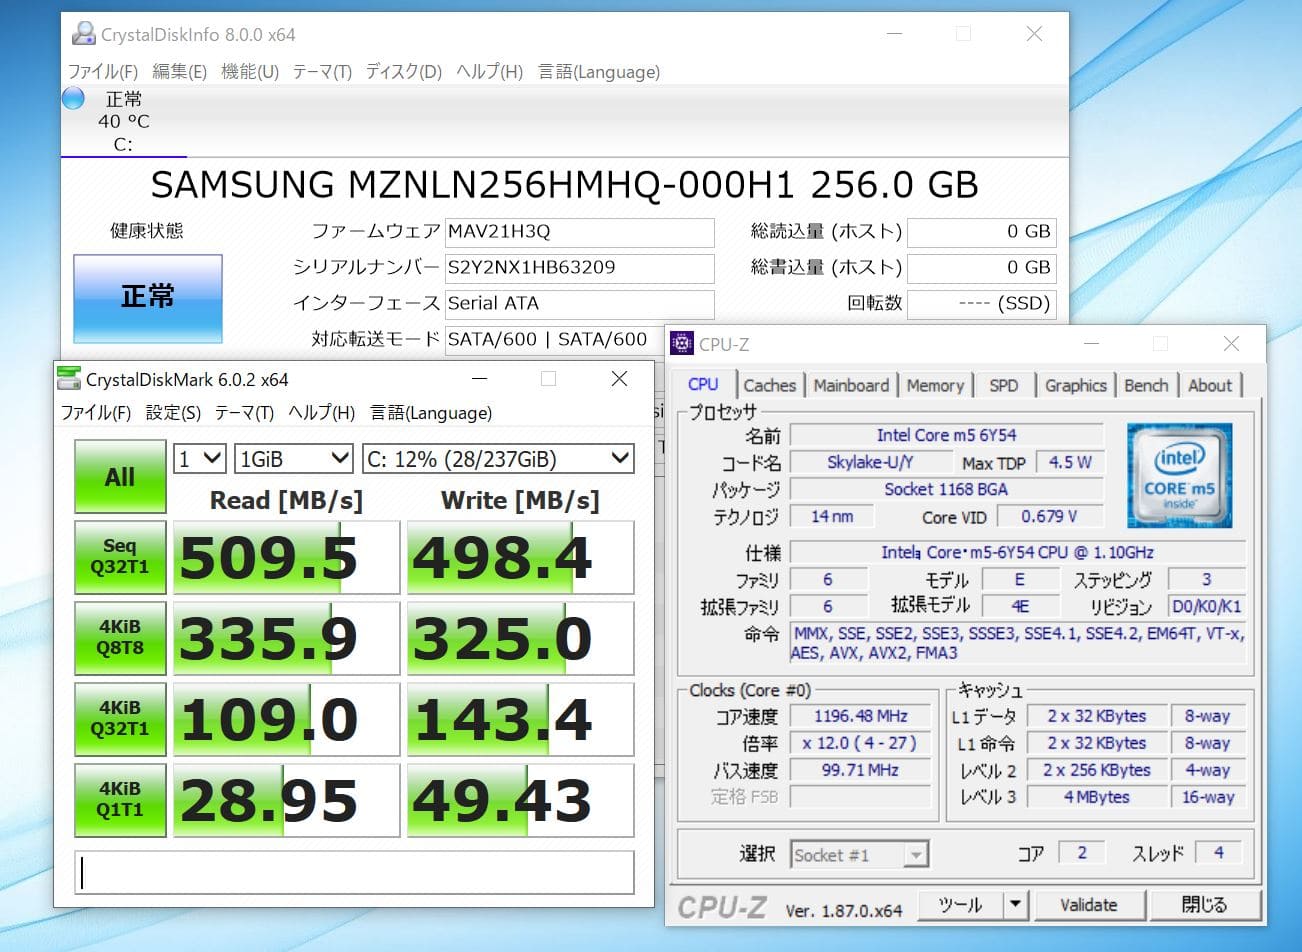Screen dimensions: 1302x952
Task: Click the 正常 health status button
Action: click(148, 298)
